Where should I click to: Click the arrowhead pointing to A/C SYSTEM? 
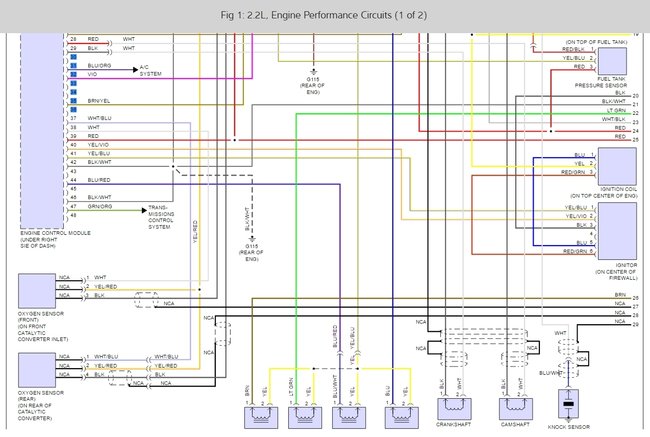[x=135, y=70]
